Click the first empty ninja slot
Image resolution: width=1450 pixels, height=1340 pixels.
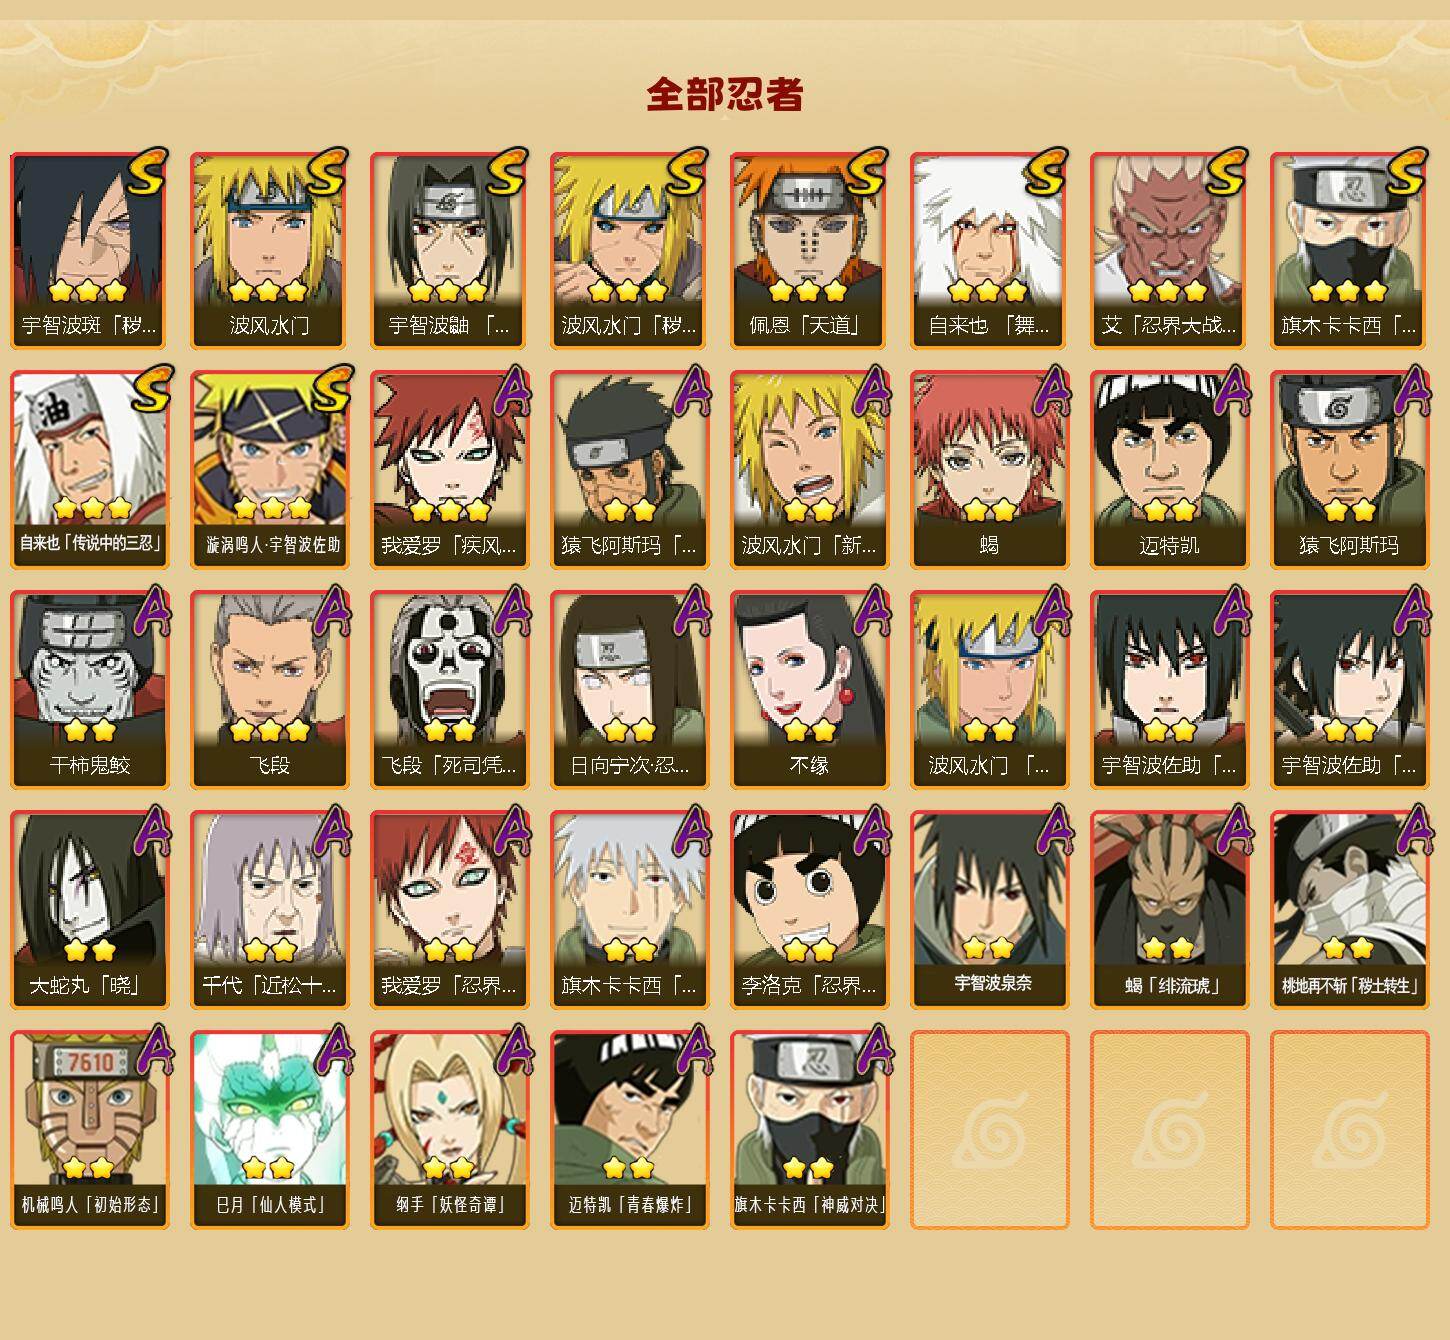[x=990, y=1130]
